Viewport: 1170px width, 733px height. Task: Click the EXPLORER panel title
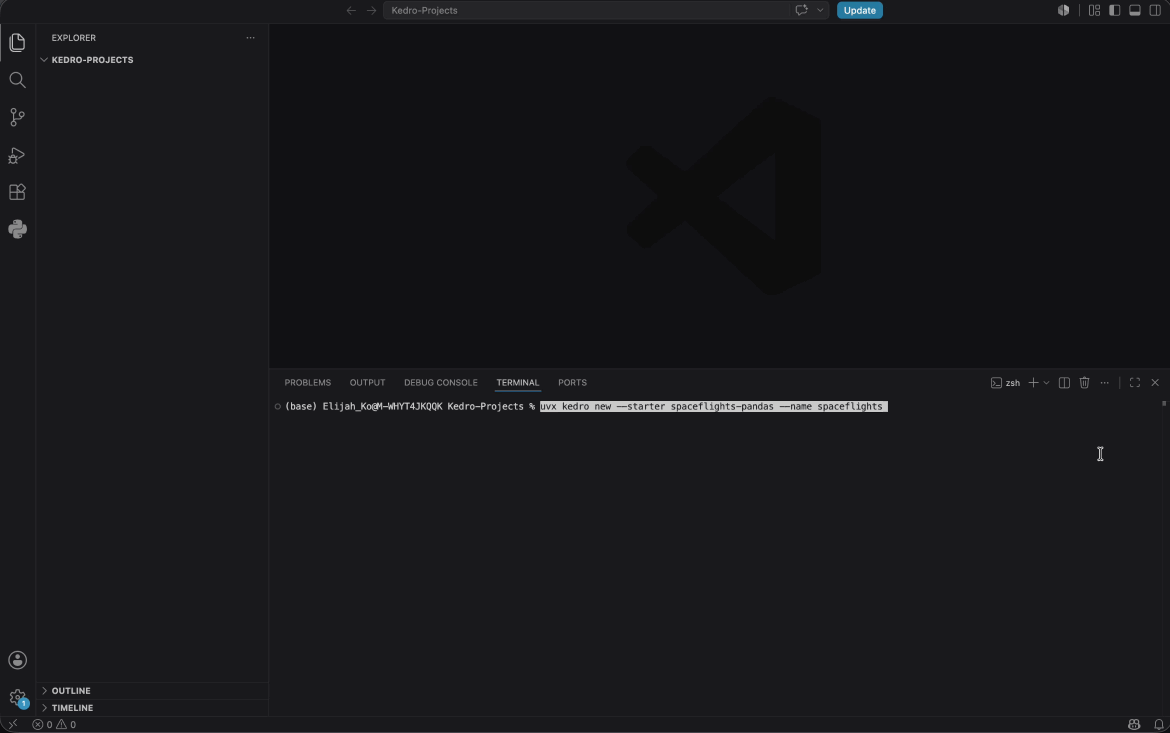click(x=74, y=38)
